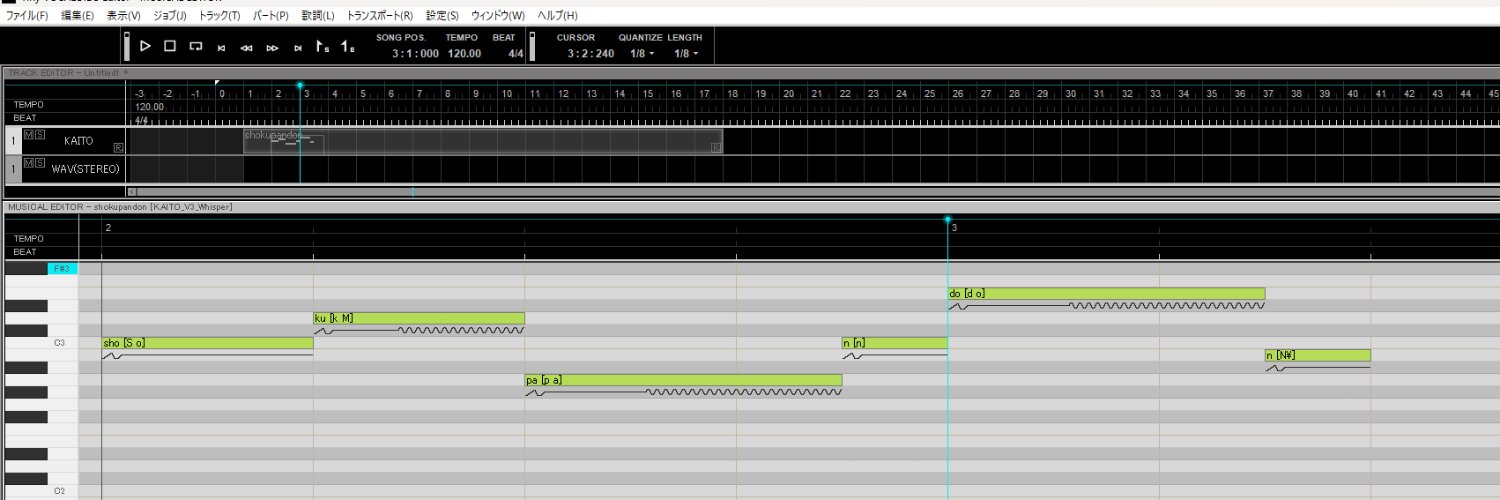Select the WAV(STEREO) track name
The height and width of the screenshot is (500, 1500).
pyautogui.click(x=85, y=169)
